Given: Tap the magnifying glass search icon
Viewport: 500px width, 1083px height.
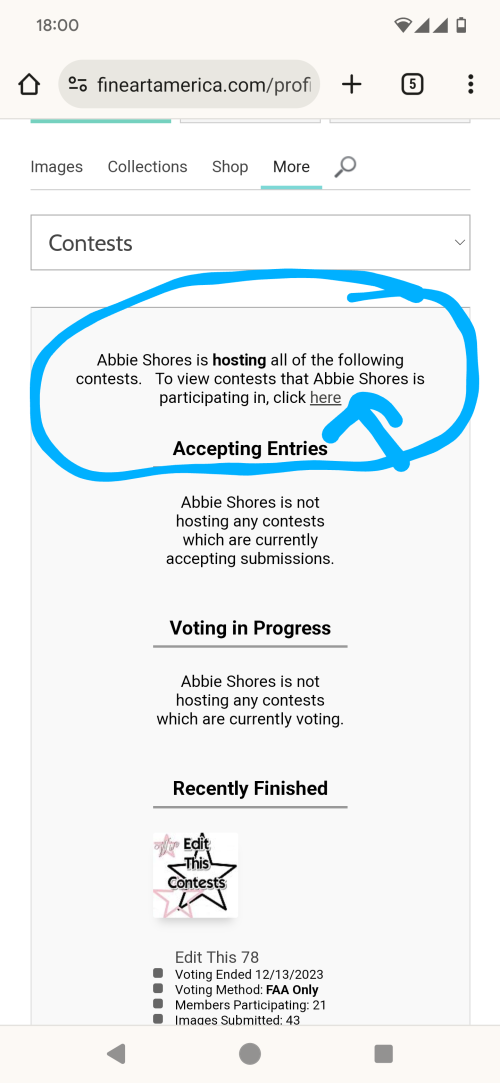Looking at the screenshot, I should (x=345, y=166).
